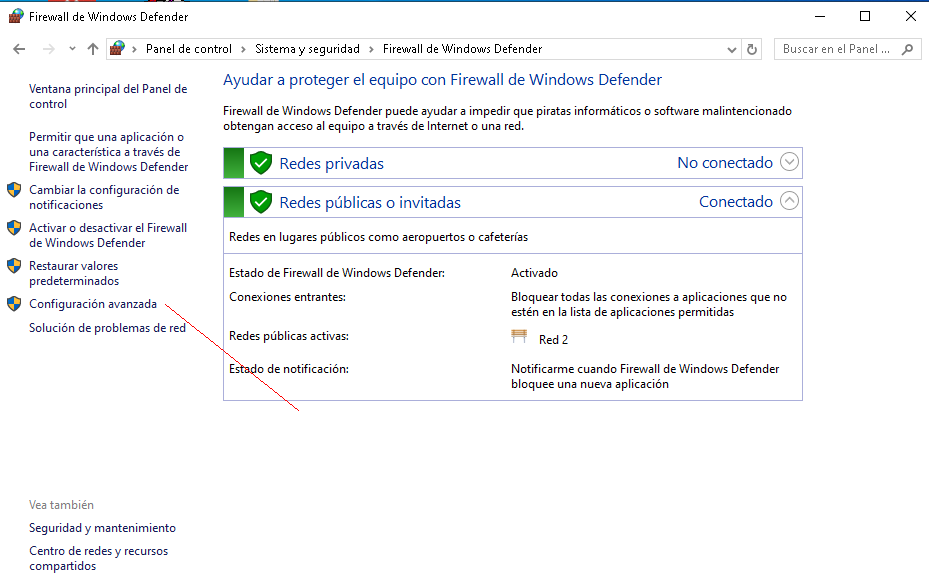
Task: Expand arrow after Panel de control breadcrumb
Action: [x=244, y=50]
